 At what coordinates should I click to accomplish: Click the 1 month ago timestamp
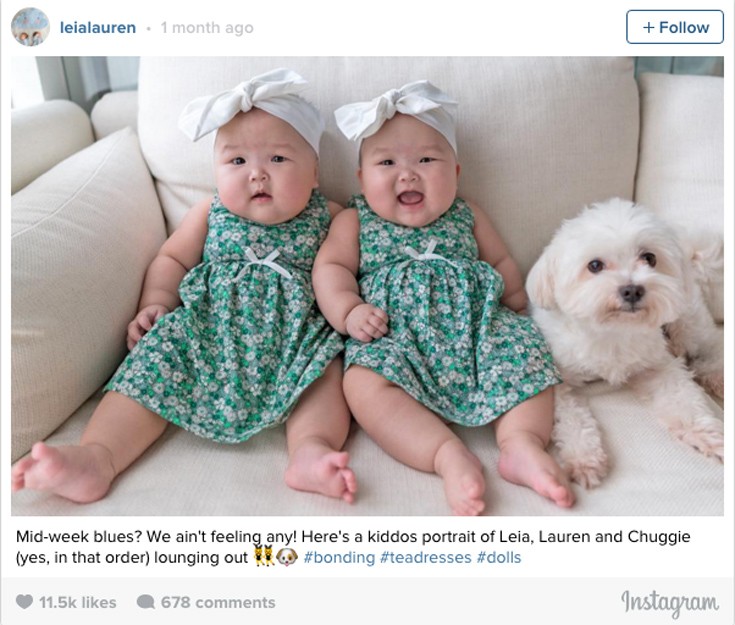[207, 28]
